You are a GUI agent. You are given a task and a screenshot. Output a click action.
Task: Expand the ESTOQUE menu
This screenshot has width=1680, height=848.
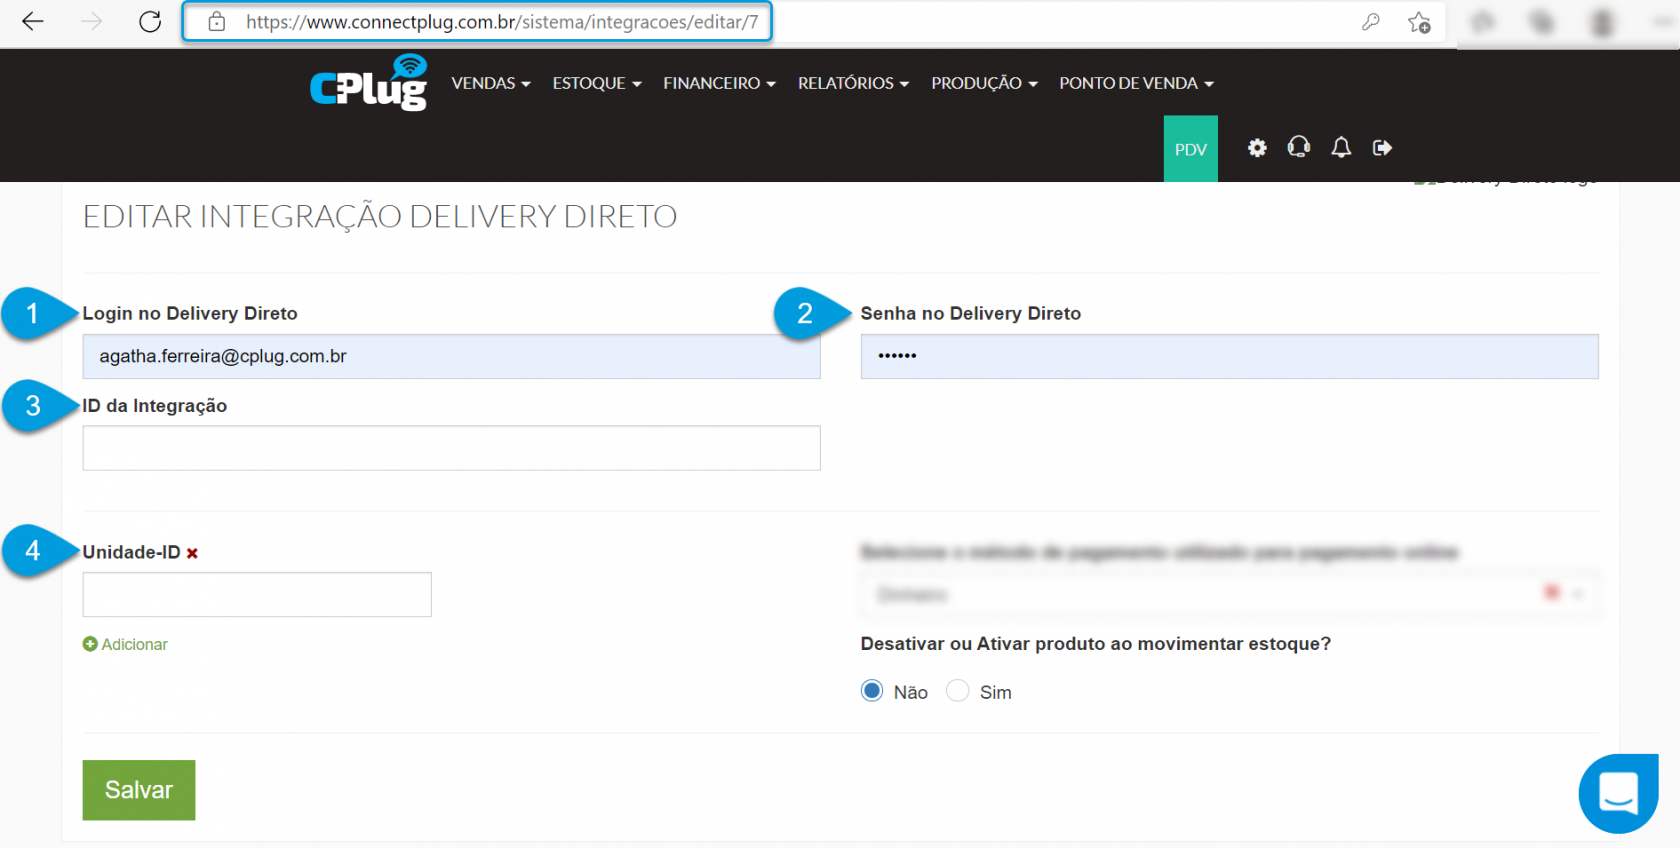point(597,83)
